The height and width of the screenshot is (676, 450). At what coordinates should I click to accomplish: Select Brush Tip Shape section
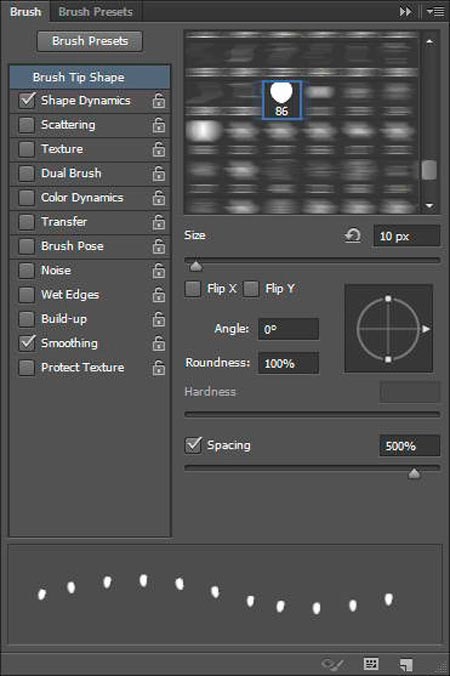pyautogui.click(x=90, y=77)
